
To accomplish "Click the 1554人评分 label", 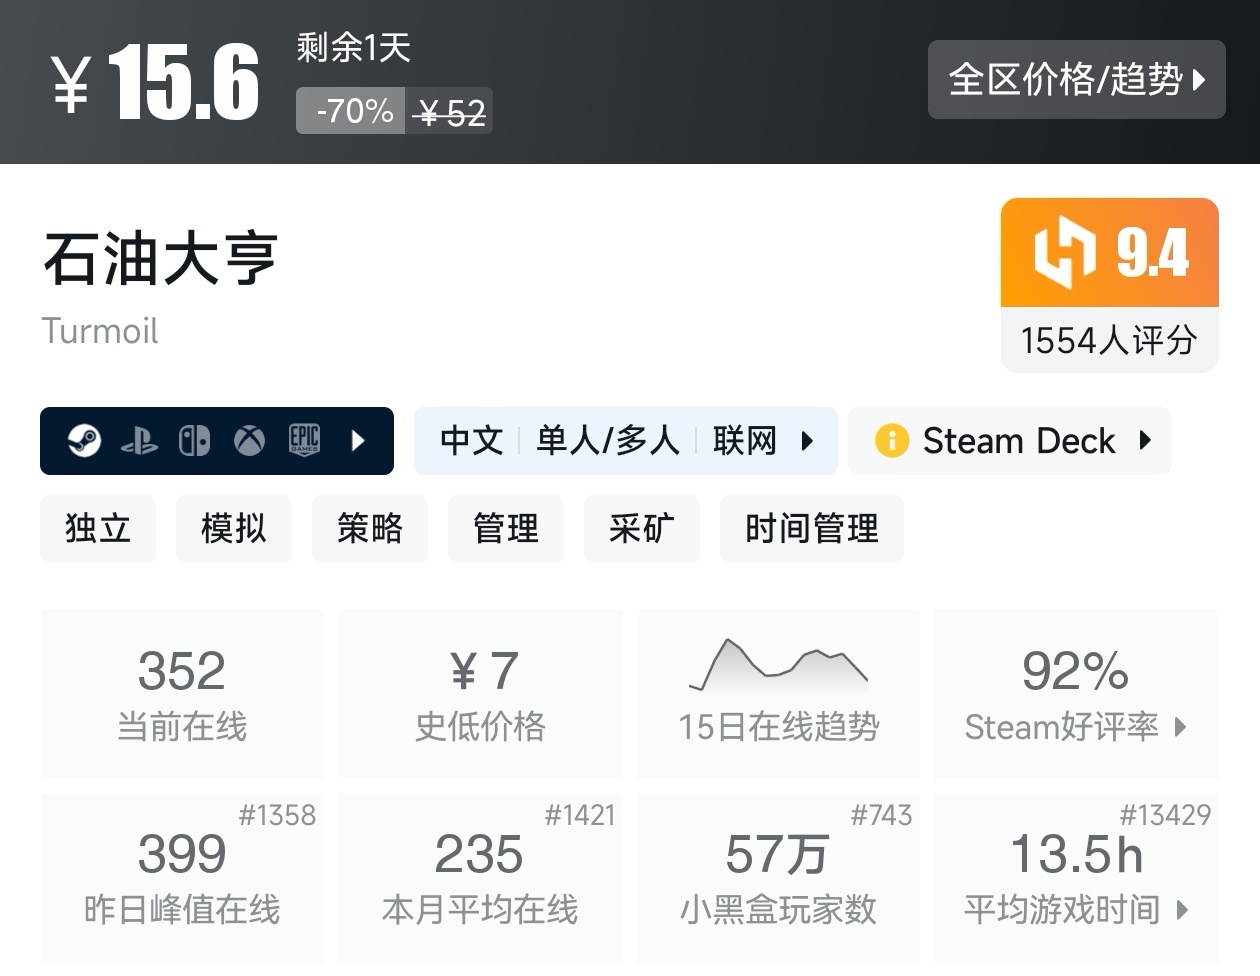I will (1108, 340).
